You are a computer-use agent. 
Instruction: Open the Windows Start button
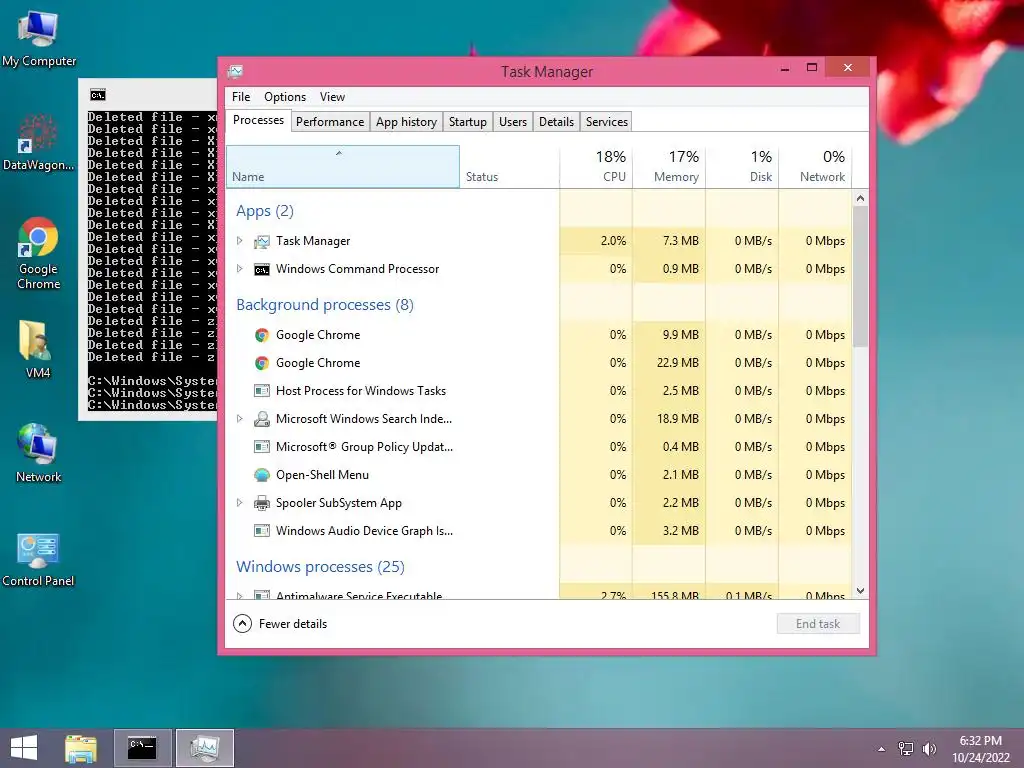pyautogui.click(x=24, y=748)
